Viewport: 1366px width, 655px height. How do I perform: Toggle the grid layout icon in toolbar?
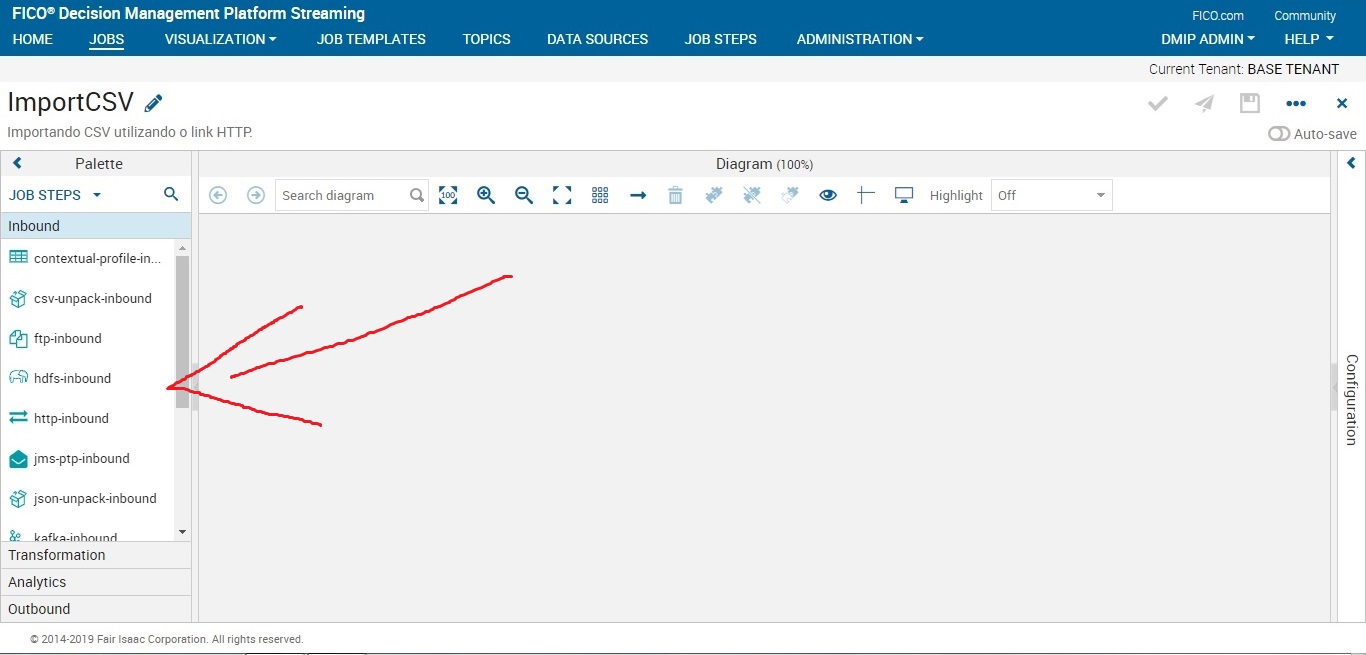click(x=600, y=195)
